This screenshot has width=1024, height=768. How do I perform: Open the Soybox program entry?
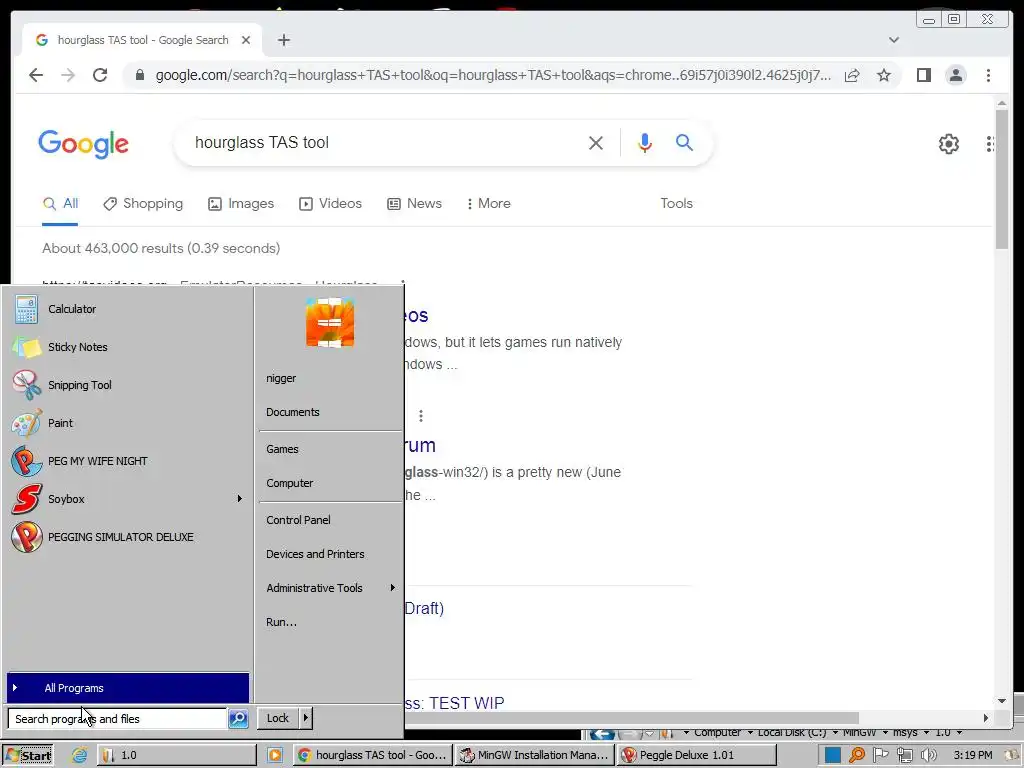coord(66,498)
